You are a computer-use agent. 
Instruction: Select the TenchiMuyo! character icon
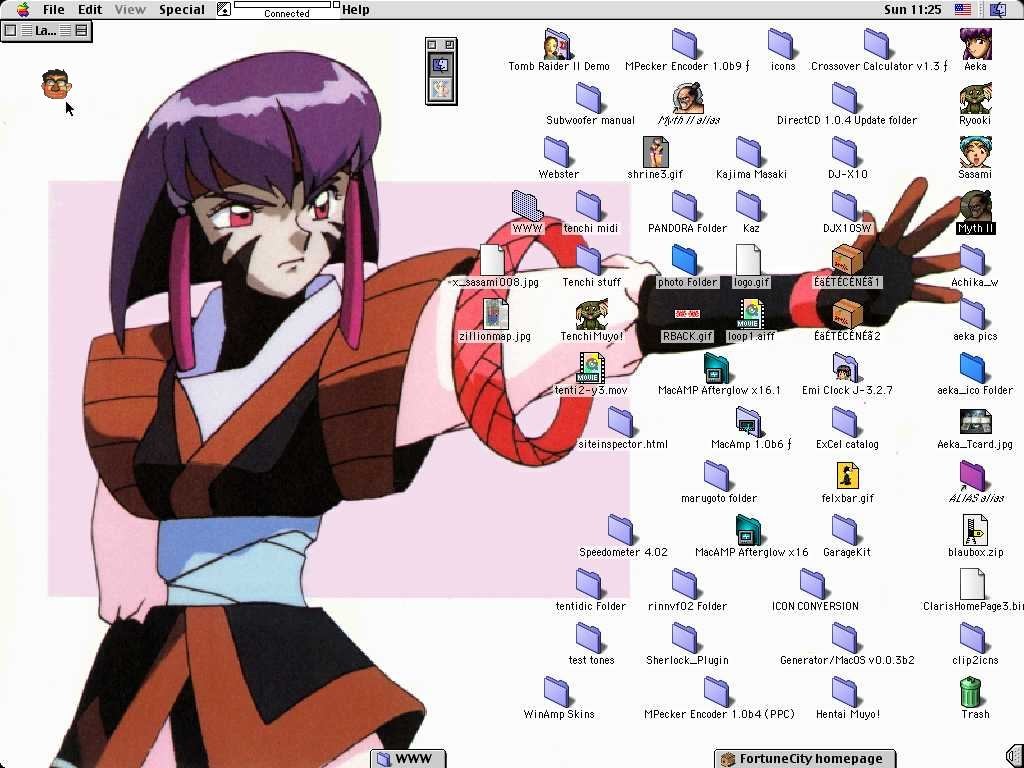point(592,314)
